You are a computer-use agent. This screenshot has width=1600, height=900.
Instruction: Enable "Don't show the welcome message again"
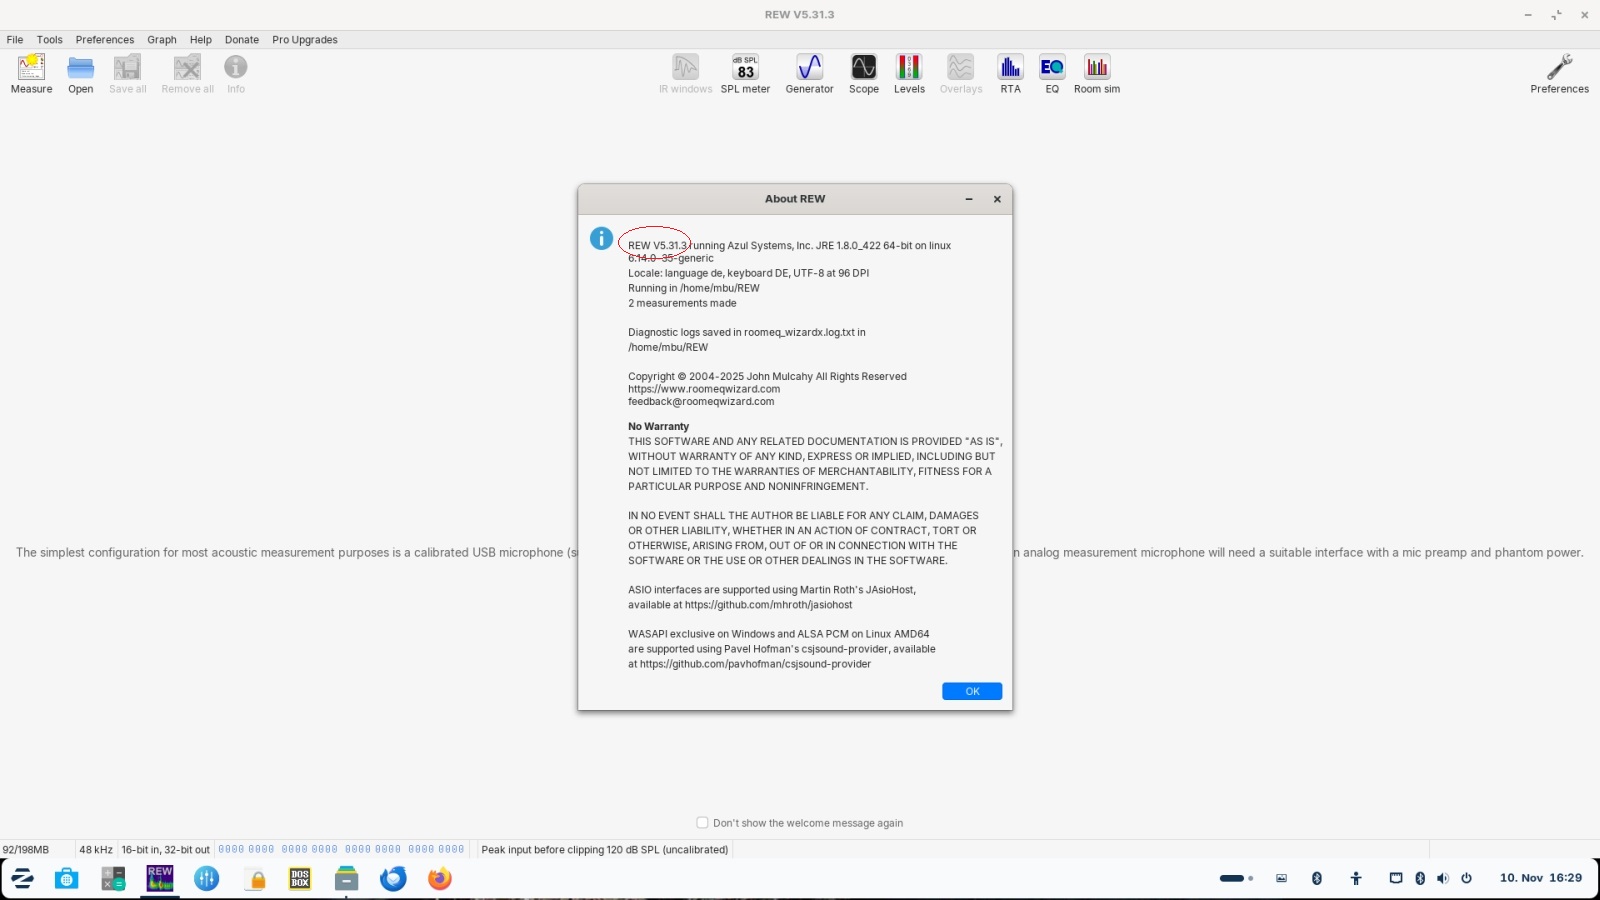pyautogui.click(x=702, y=823)
